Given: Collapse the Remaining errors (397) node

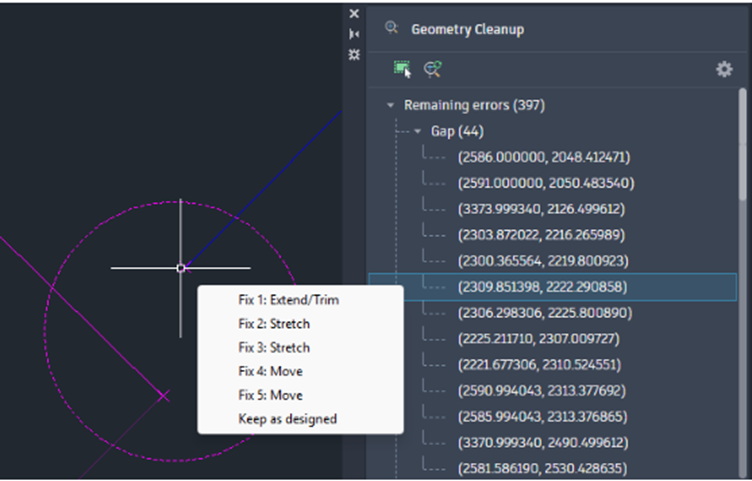Looking at the screenshot, I should pos(390,105).
